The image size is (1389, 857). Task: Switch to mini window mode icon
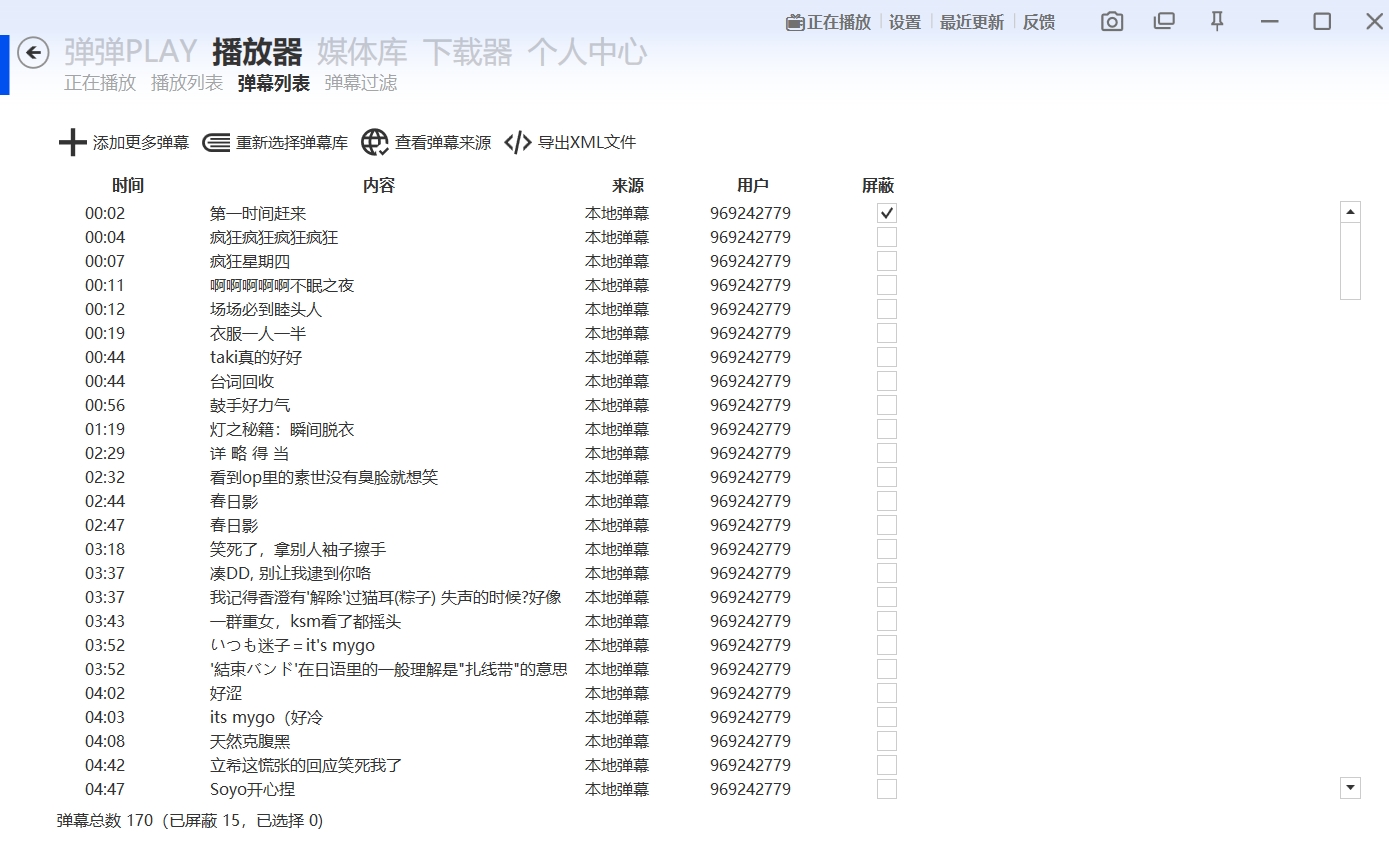[x=1163, y=21]
